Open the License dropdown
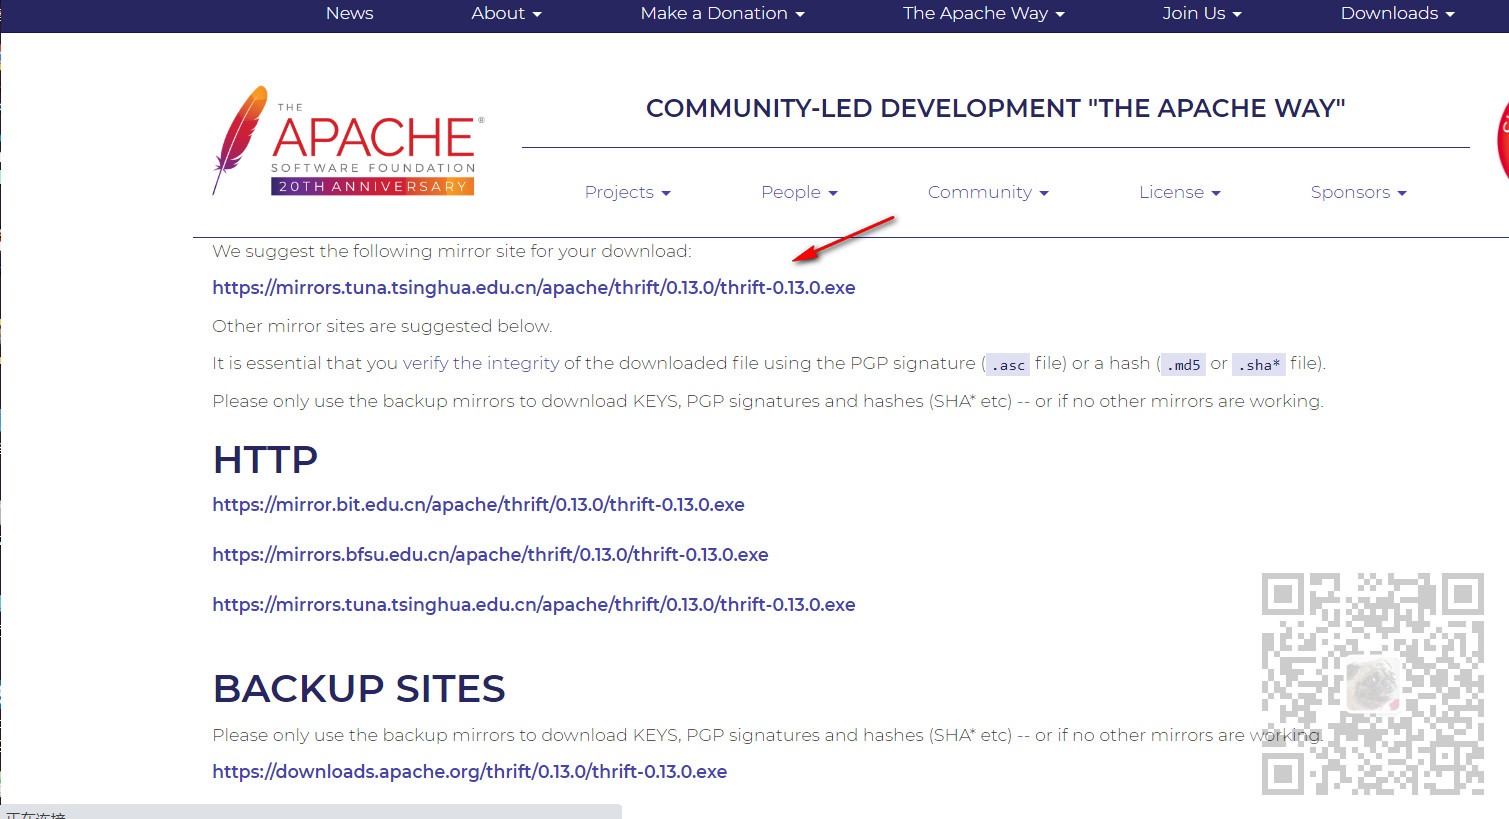The image size is (1509, 819). click(1179, 192)
